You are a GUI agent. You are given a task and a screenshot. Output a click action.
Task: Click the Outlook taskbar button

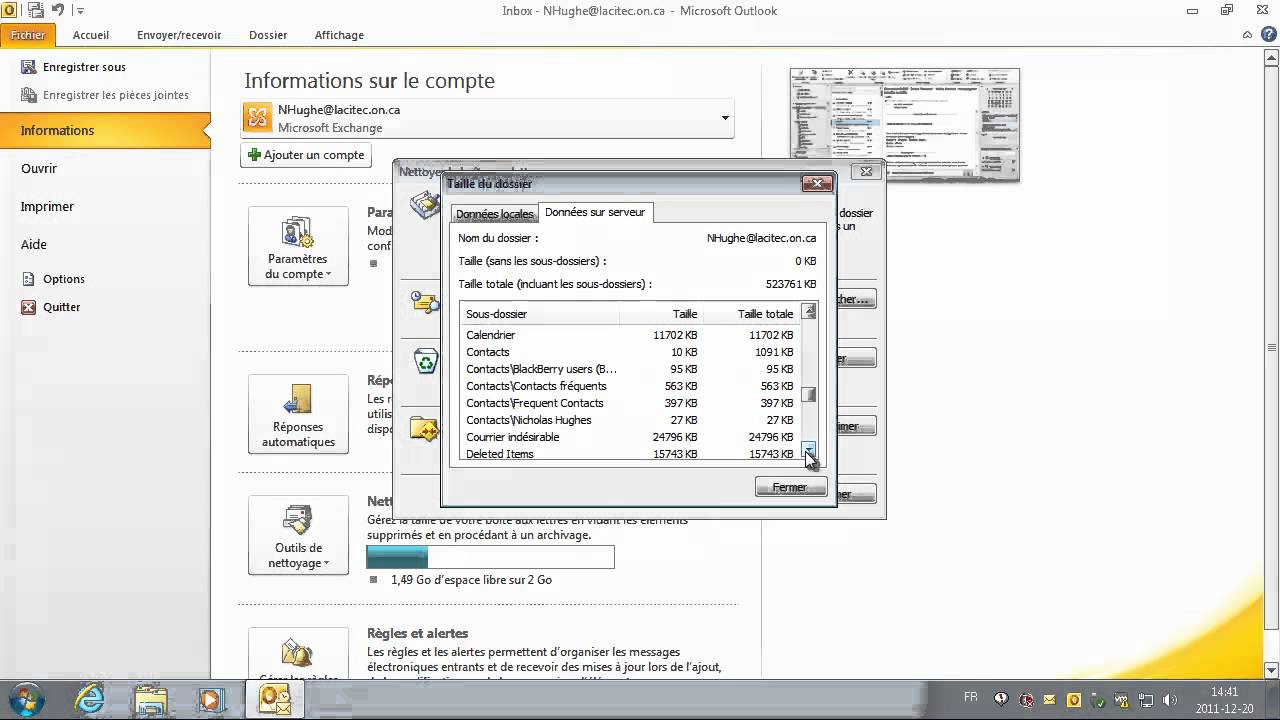(x=273, y=699)
